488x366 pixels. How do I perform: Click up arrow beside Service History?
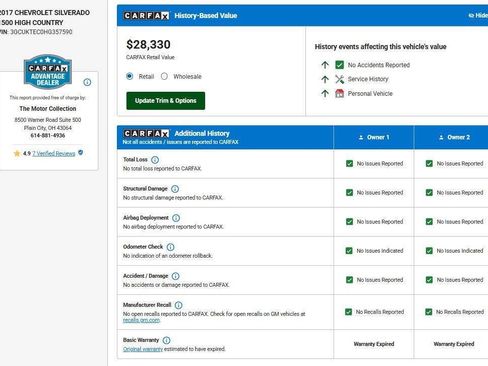(x=325, y=79)
